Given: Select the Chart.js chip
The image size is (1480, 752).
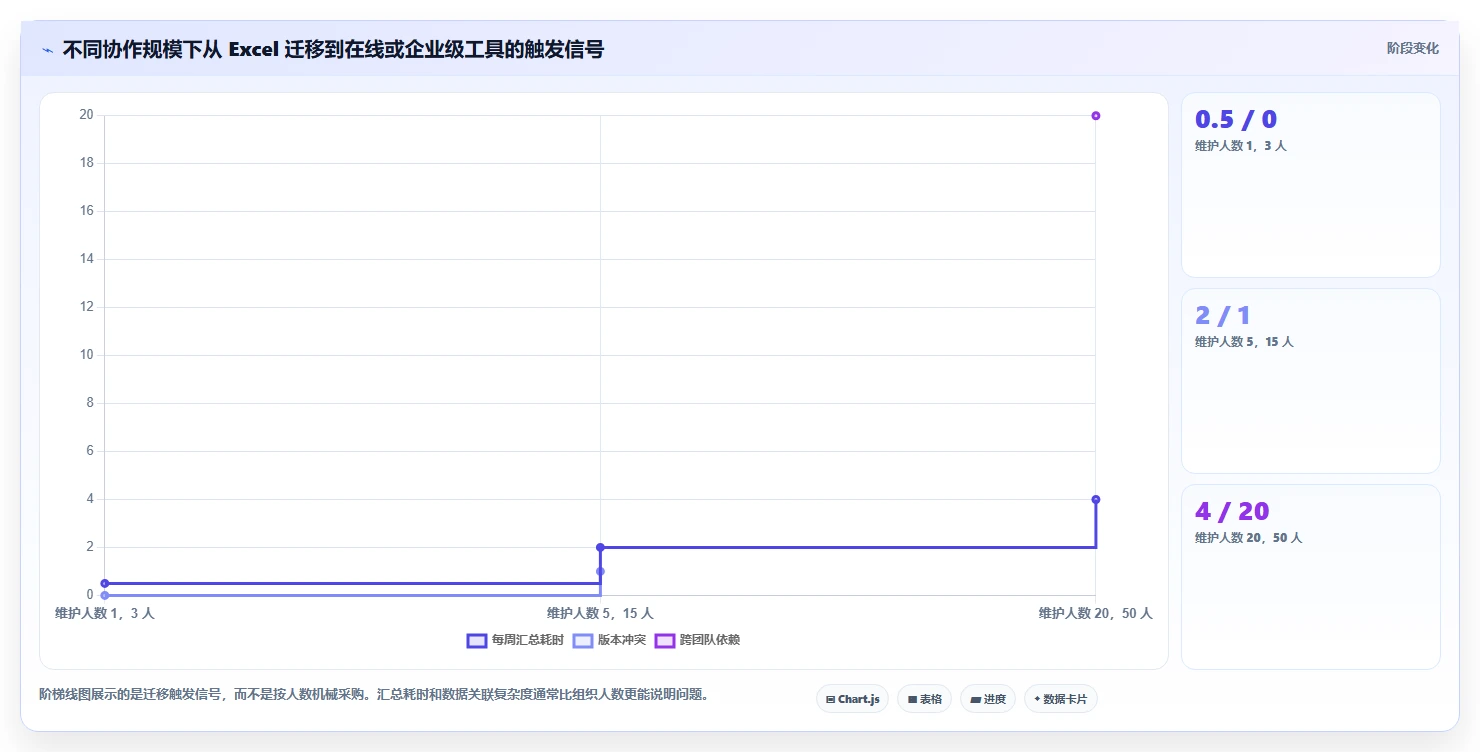Looking at the screenshot, I should (852, 699).
